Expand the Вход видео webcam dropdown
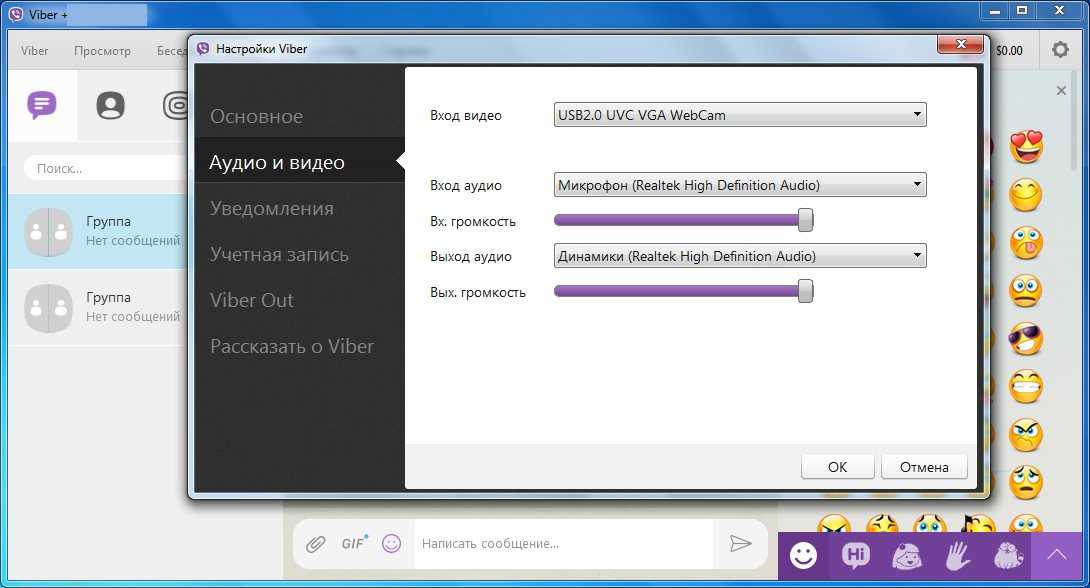Image resolution: width=1090 pixels, height=588 pixels. coord(740,115)
